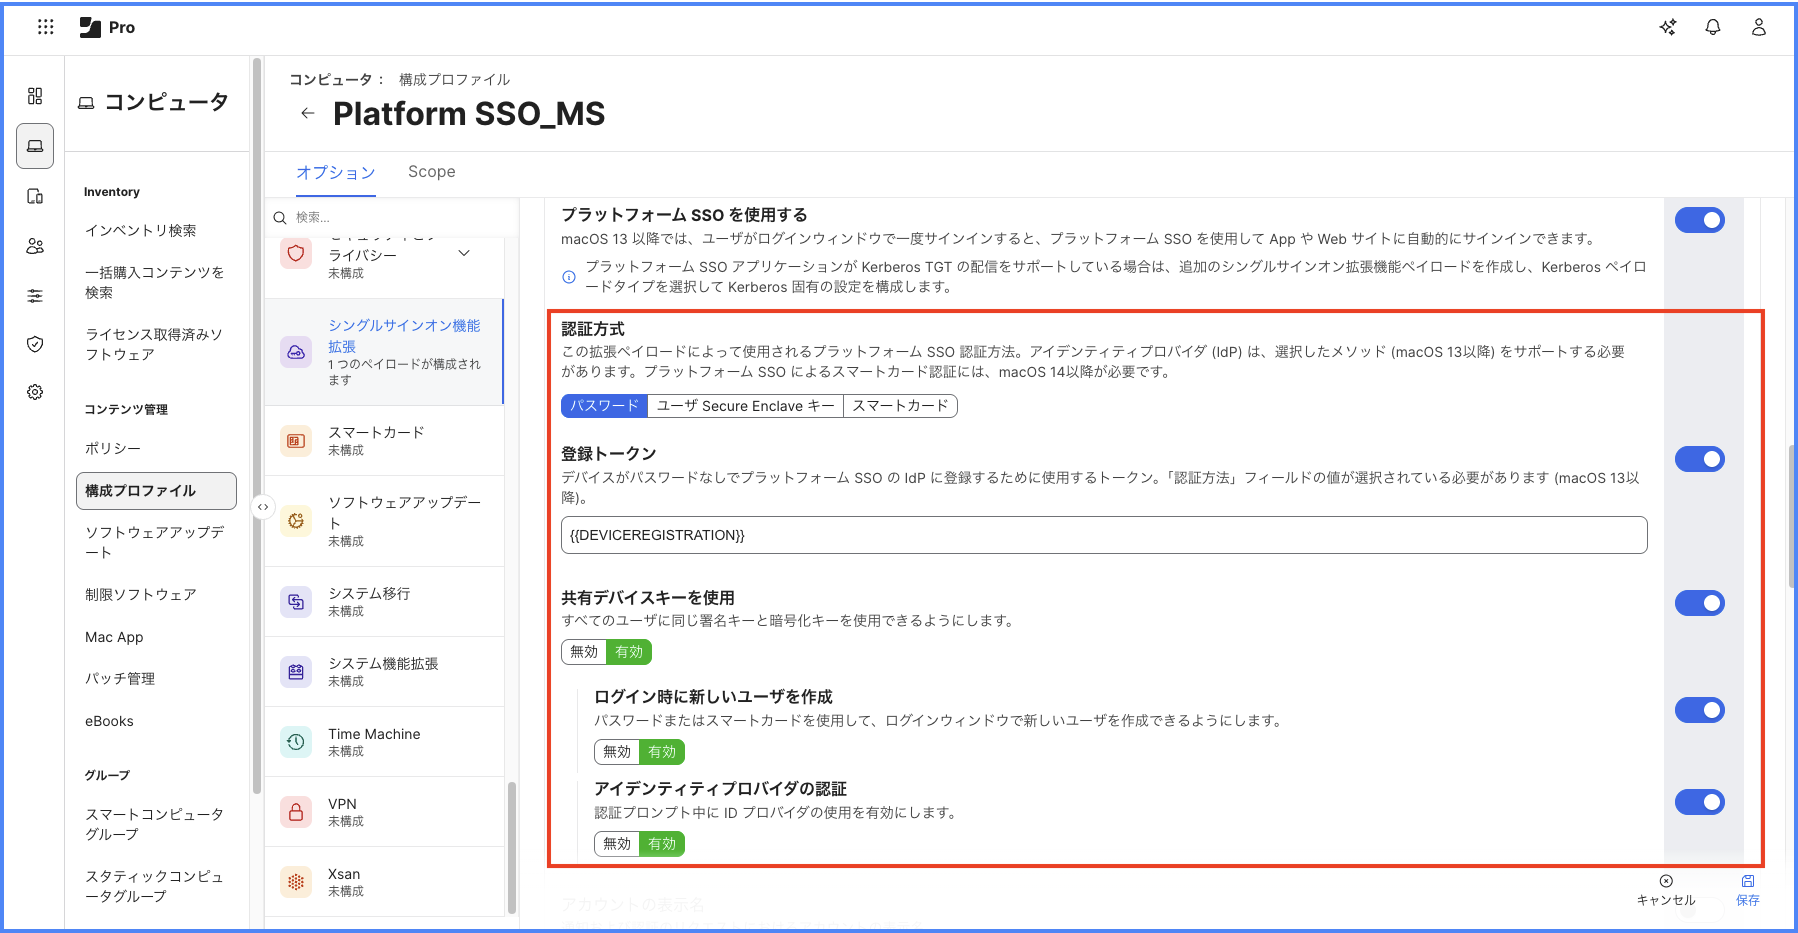
Task: Open the app launcher grid icon
Action: pyautogui.click(x=45, y=27)
